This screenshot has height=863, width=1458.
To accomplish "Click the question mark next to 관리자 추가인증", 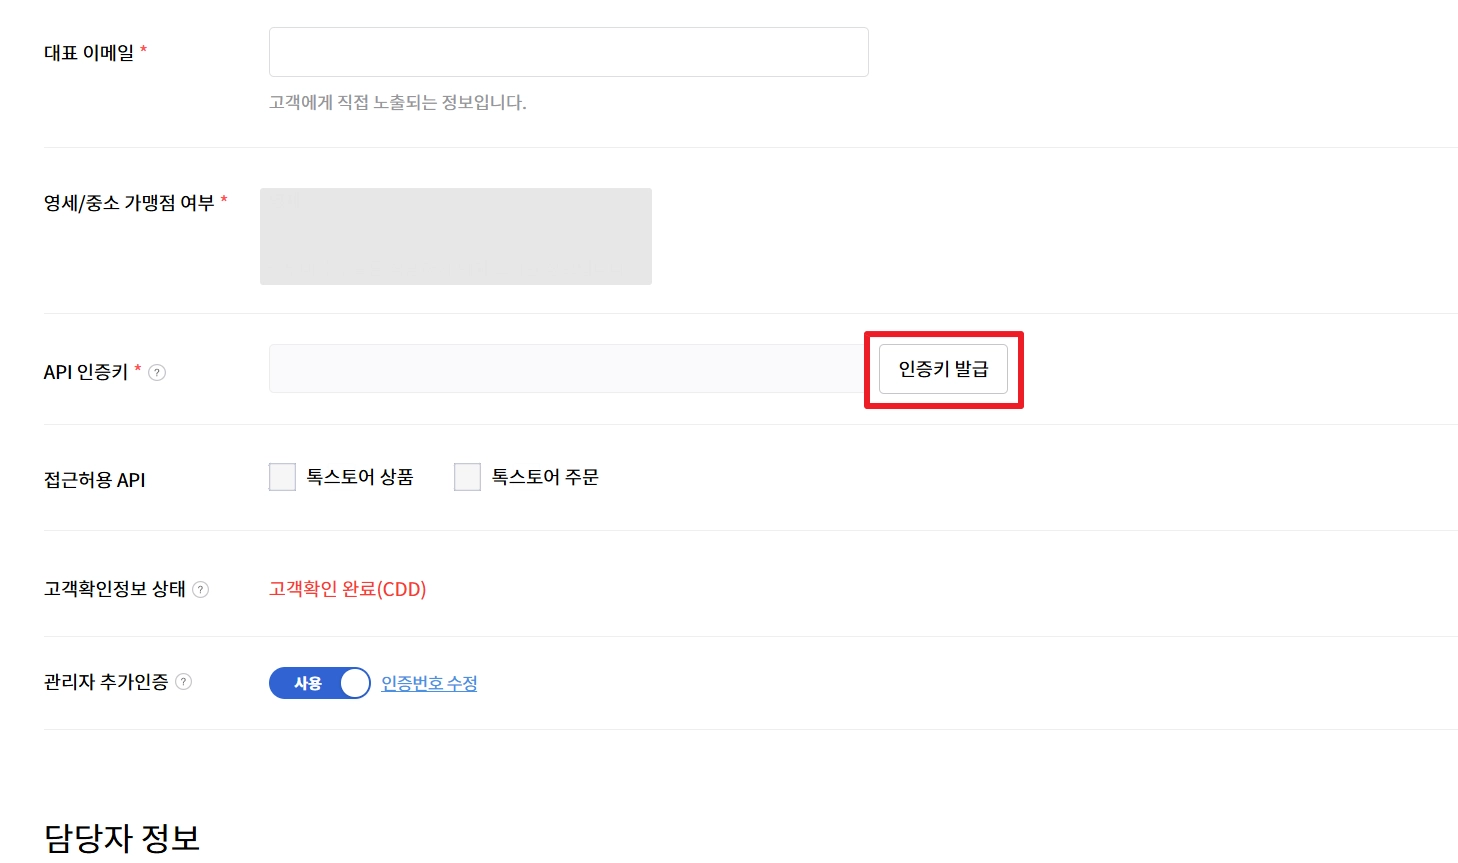I will tap(184, 682).
